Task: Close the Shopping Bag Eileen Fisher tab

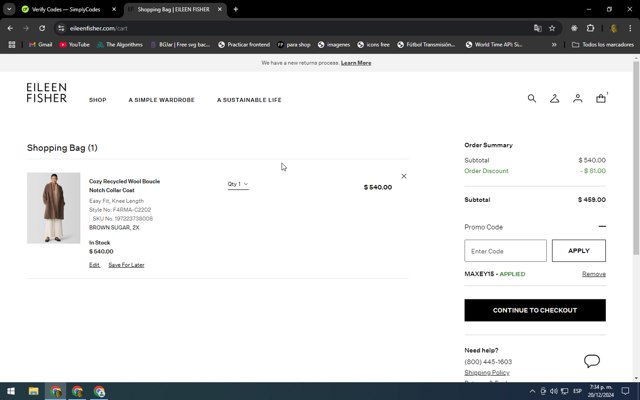Action: pyautogui.click(x=220, y=9)
